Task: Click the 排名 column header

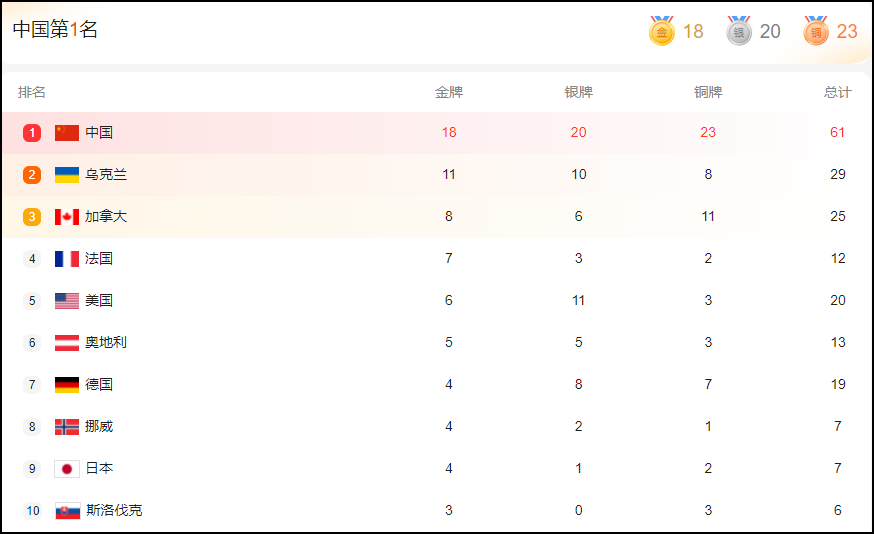Action: (32, 92)
